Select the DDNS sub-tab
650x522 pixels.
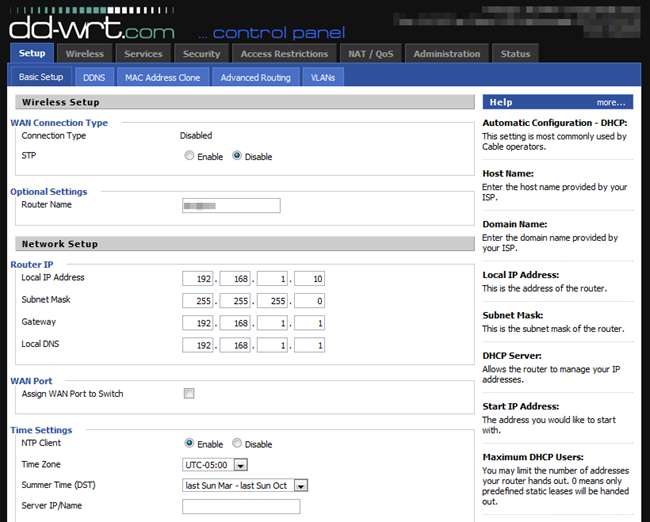point(94,77)
